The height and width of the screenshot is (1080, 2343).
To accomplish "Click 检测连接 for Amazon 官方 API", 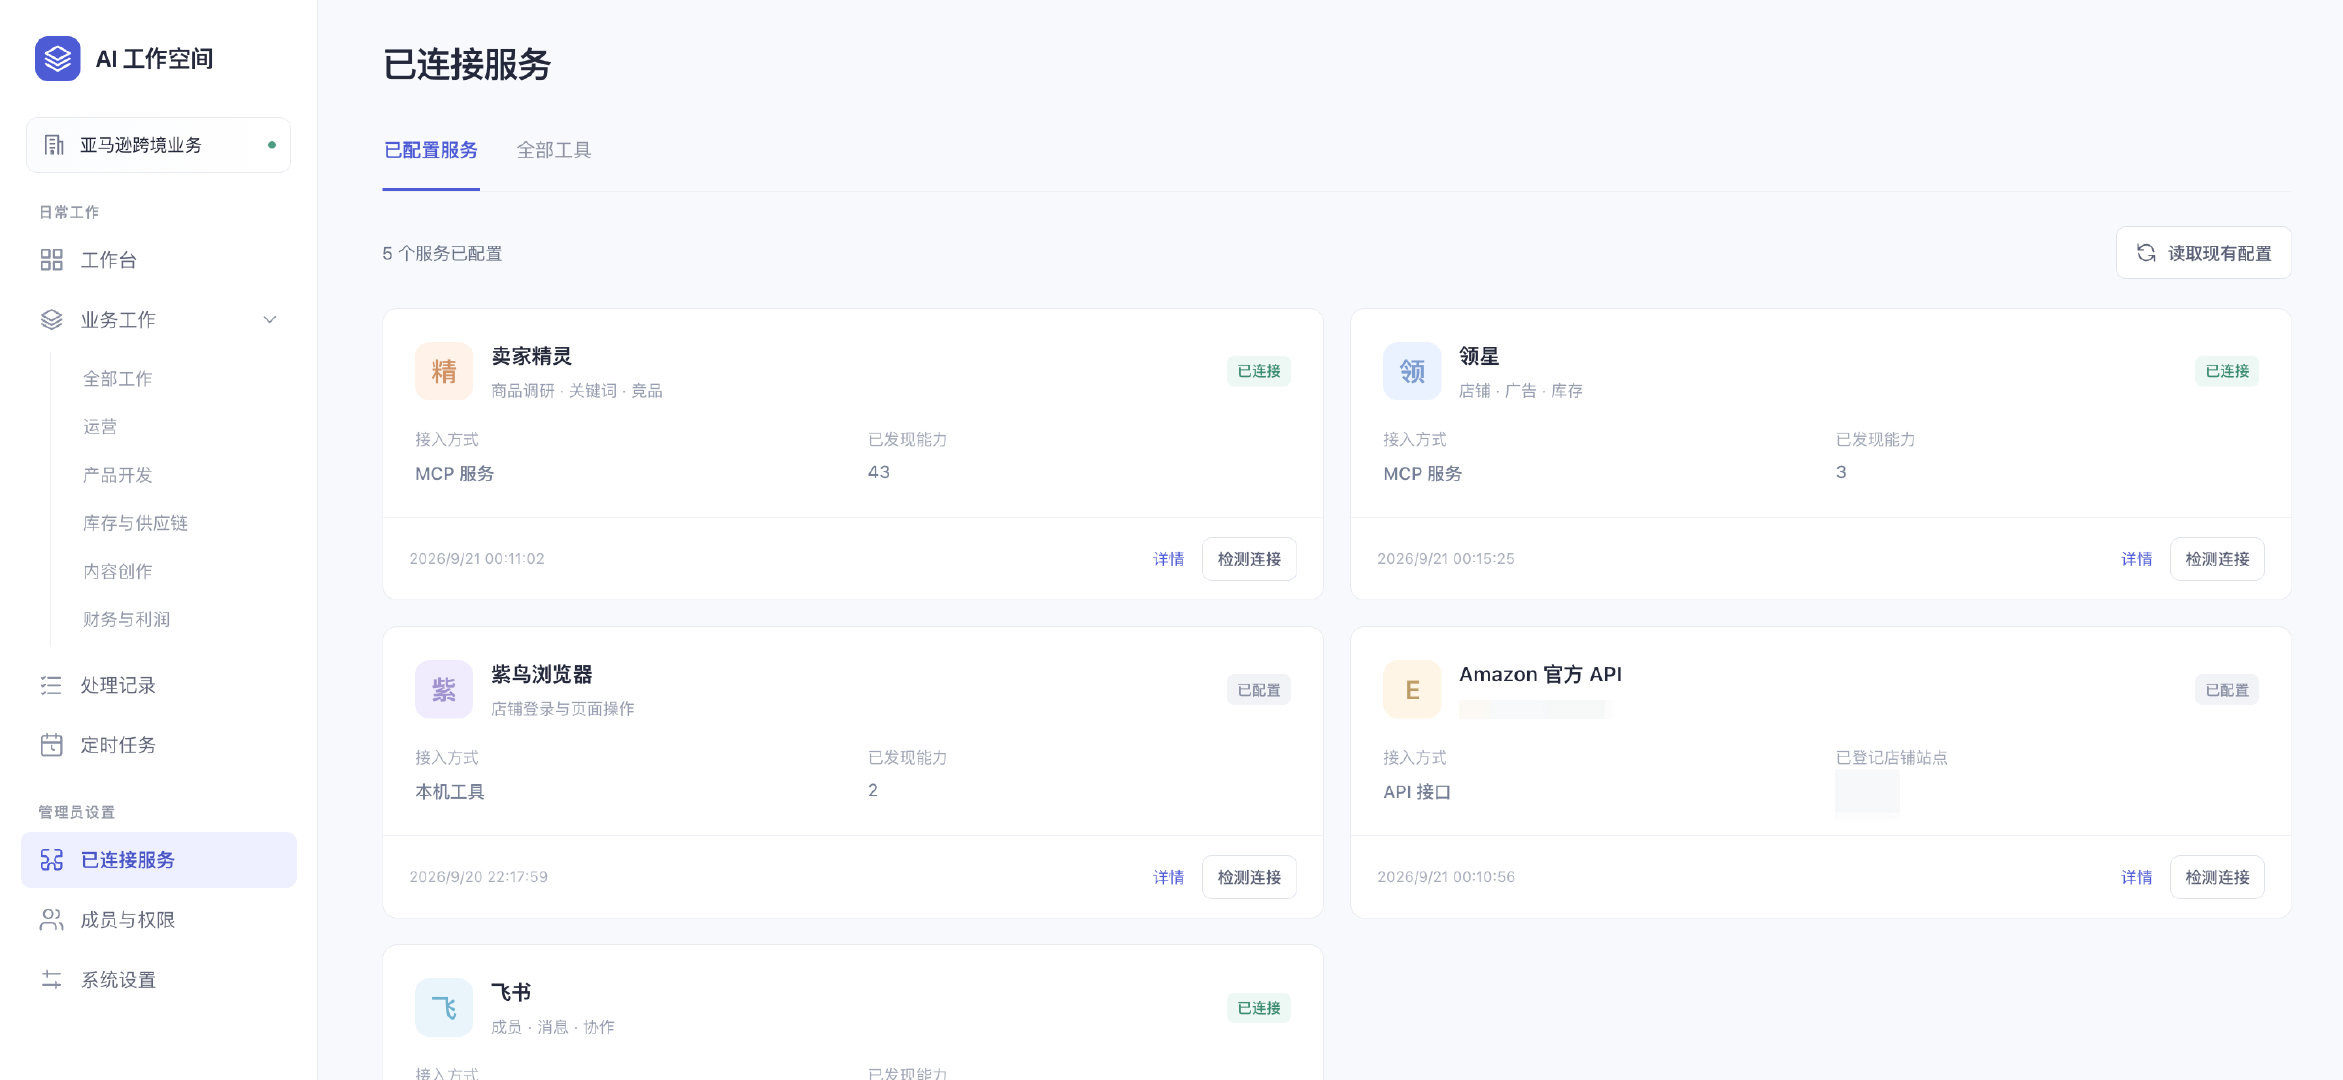I will (2217, 877).
